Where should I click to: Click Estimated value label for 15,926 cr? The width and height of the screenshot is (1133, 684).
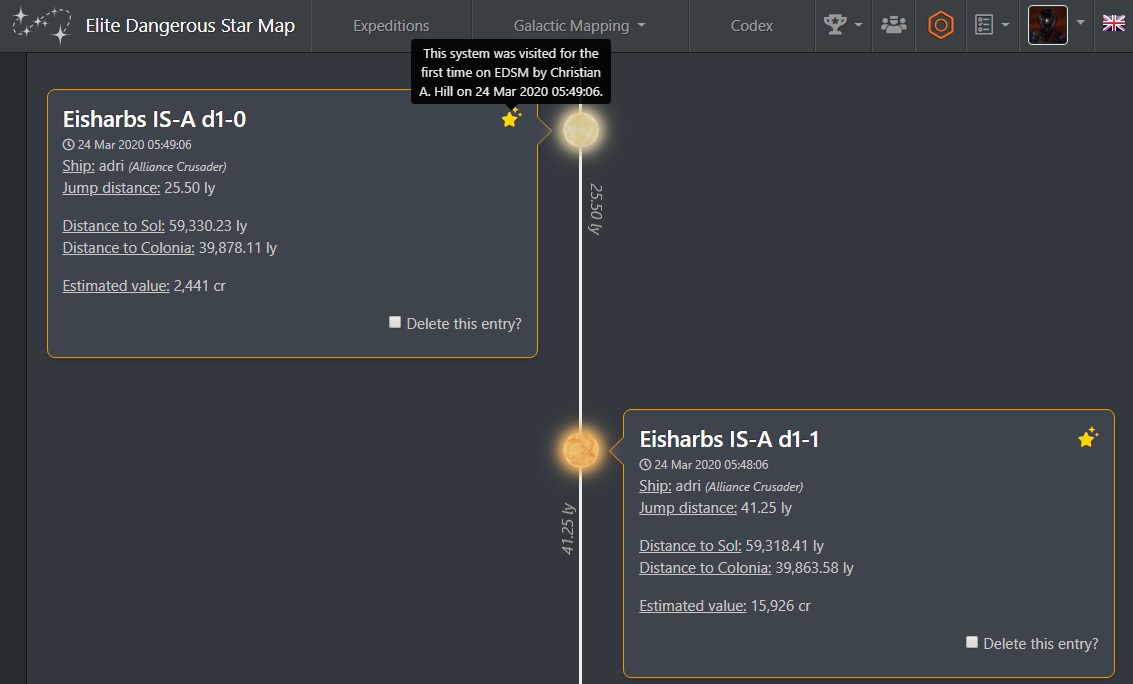(x=693, y=606)
